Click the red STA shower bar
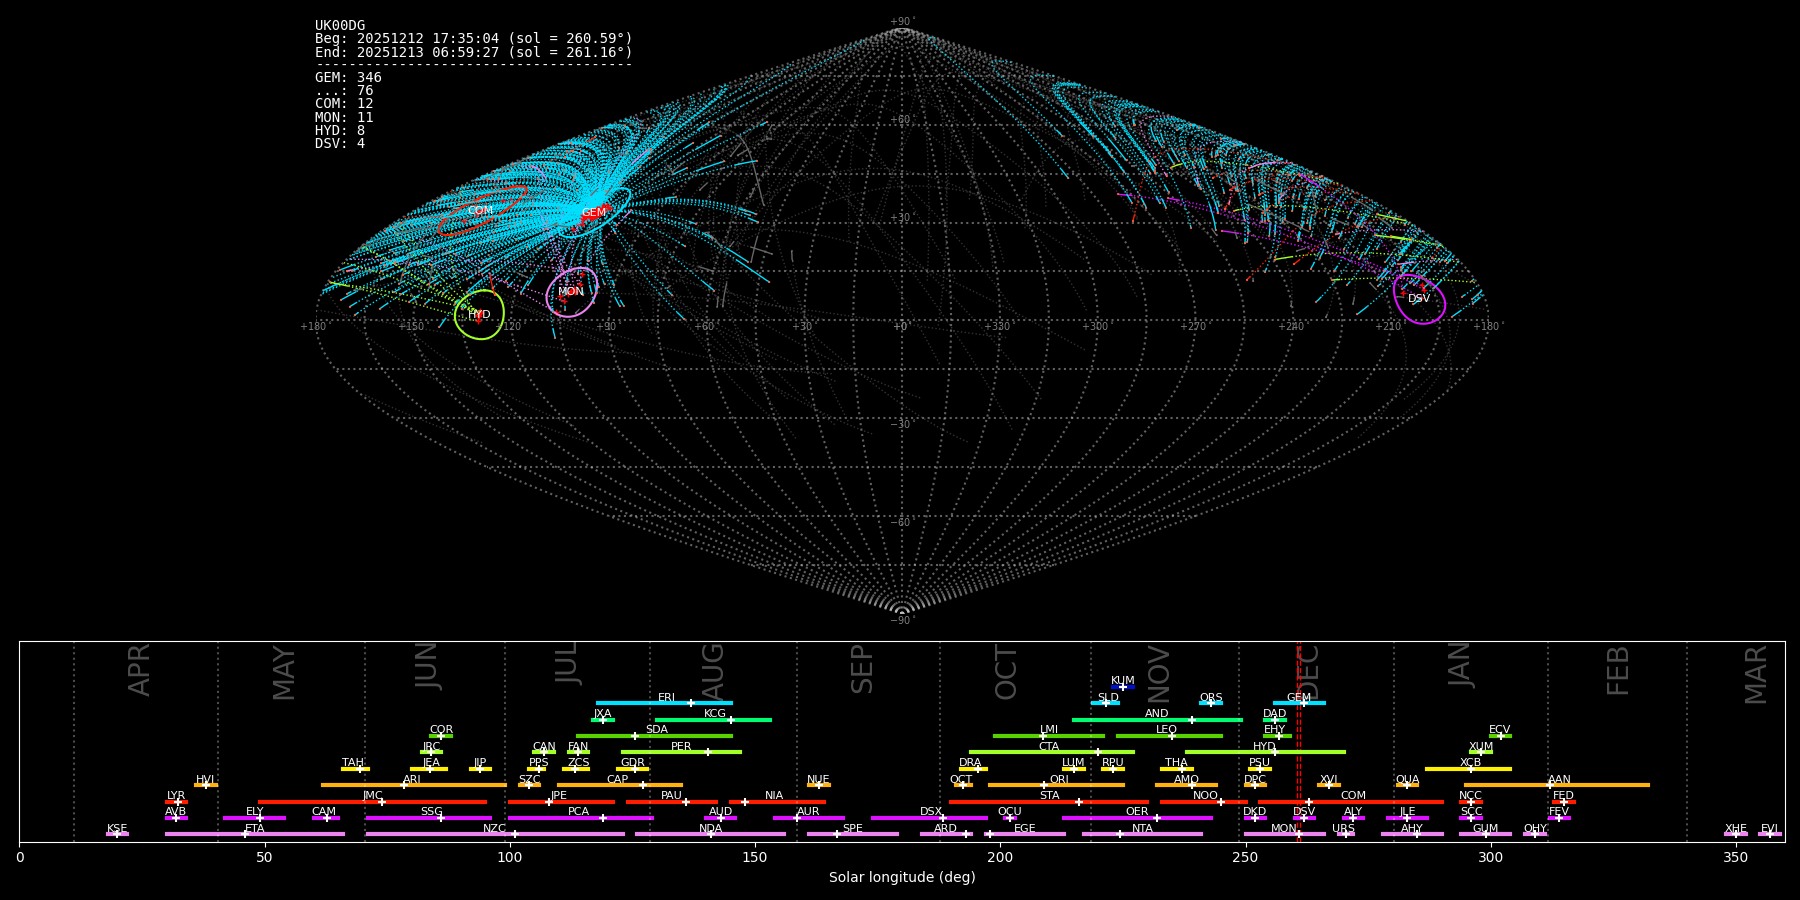 point(1049,802)
